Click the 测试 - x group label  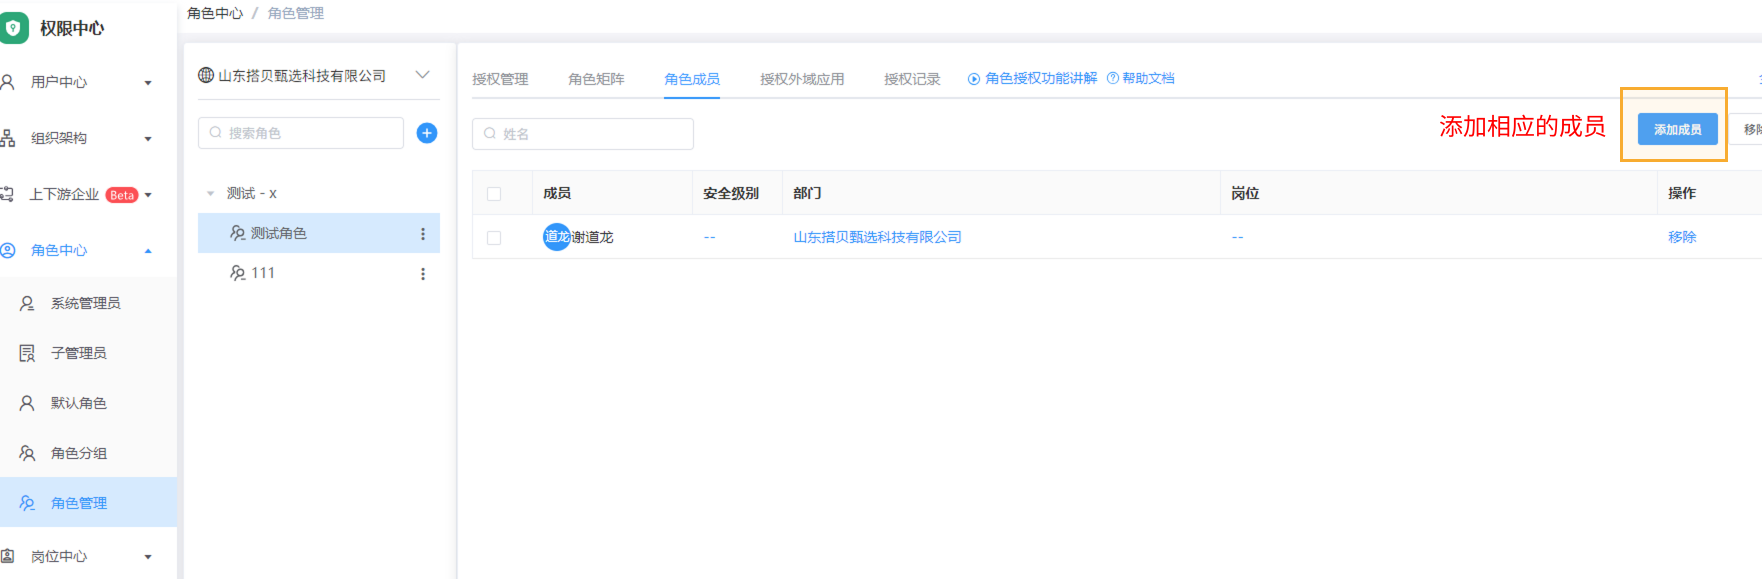point(252,193)
